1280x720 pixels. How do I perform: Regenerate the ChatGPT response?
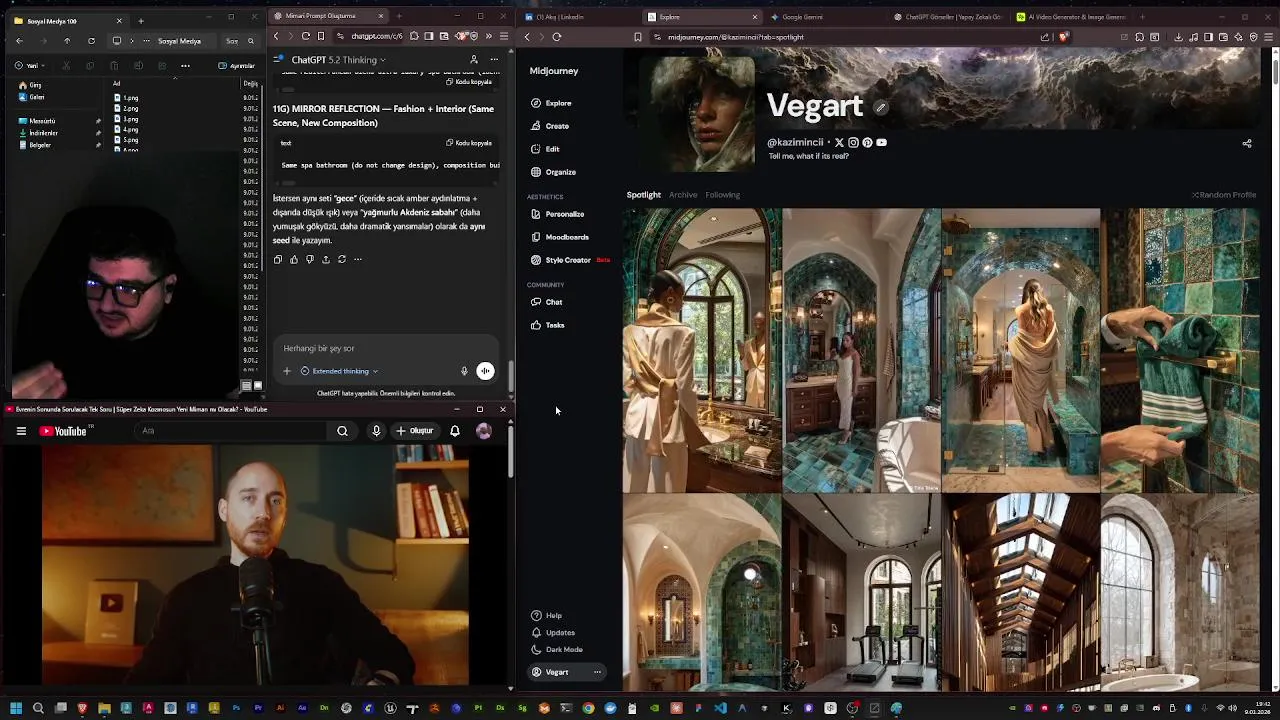342,259
